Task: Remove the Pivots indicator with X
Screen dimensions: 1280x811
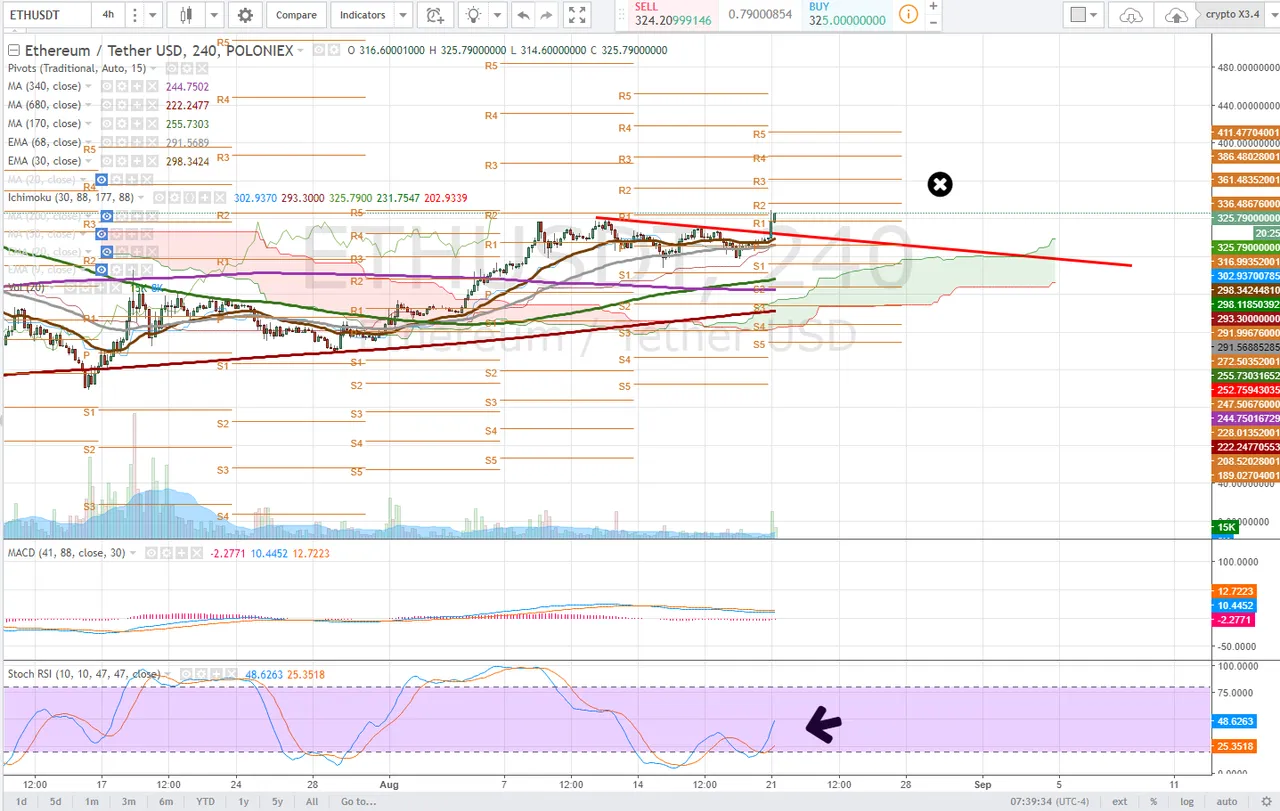Action: [x=202, y=68]
